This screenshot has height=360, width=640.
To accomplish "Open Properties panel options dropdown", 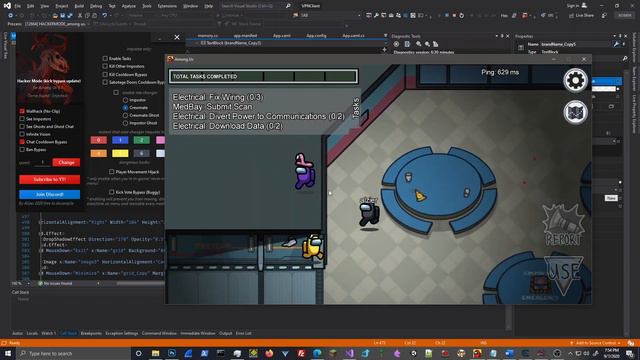I will [x=614, y=36].
